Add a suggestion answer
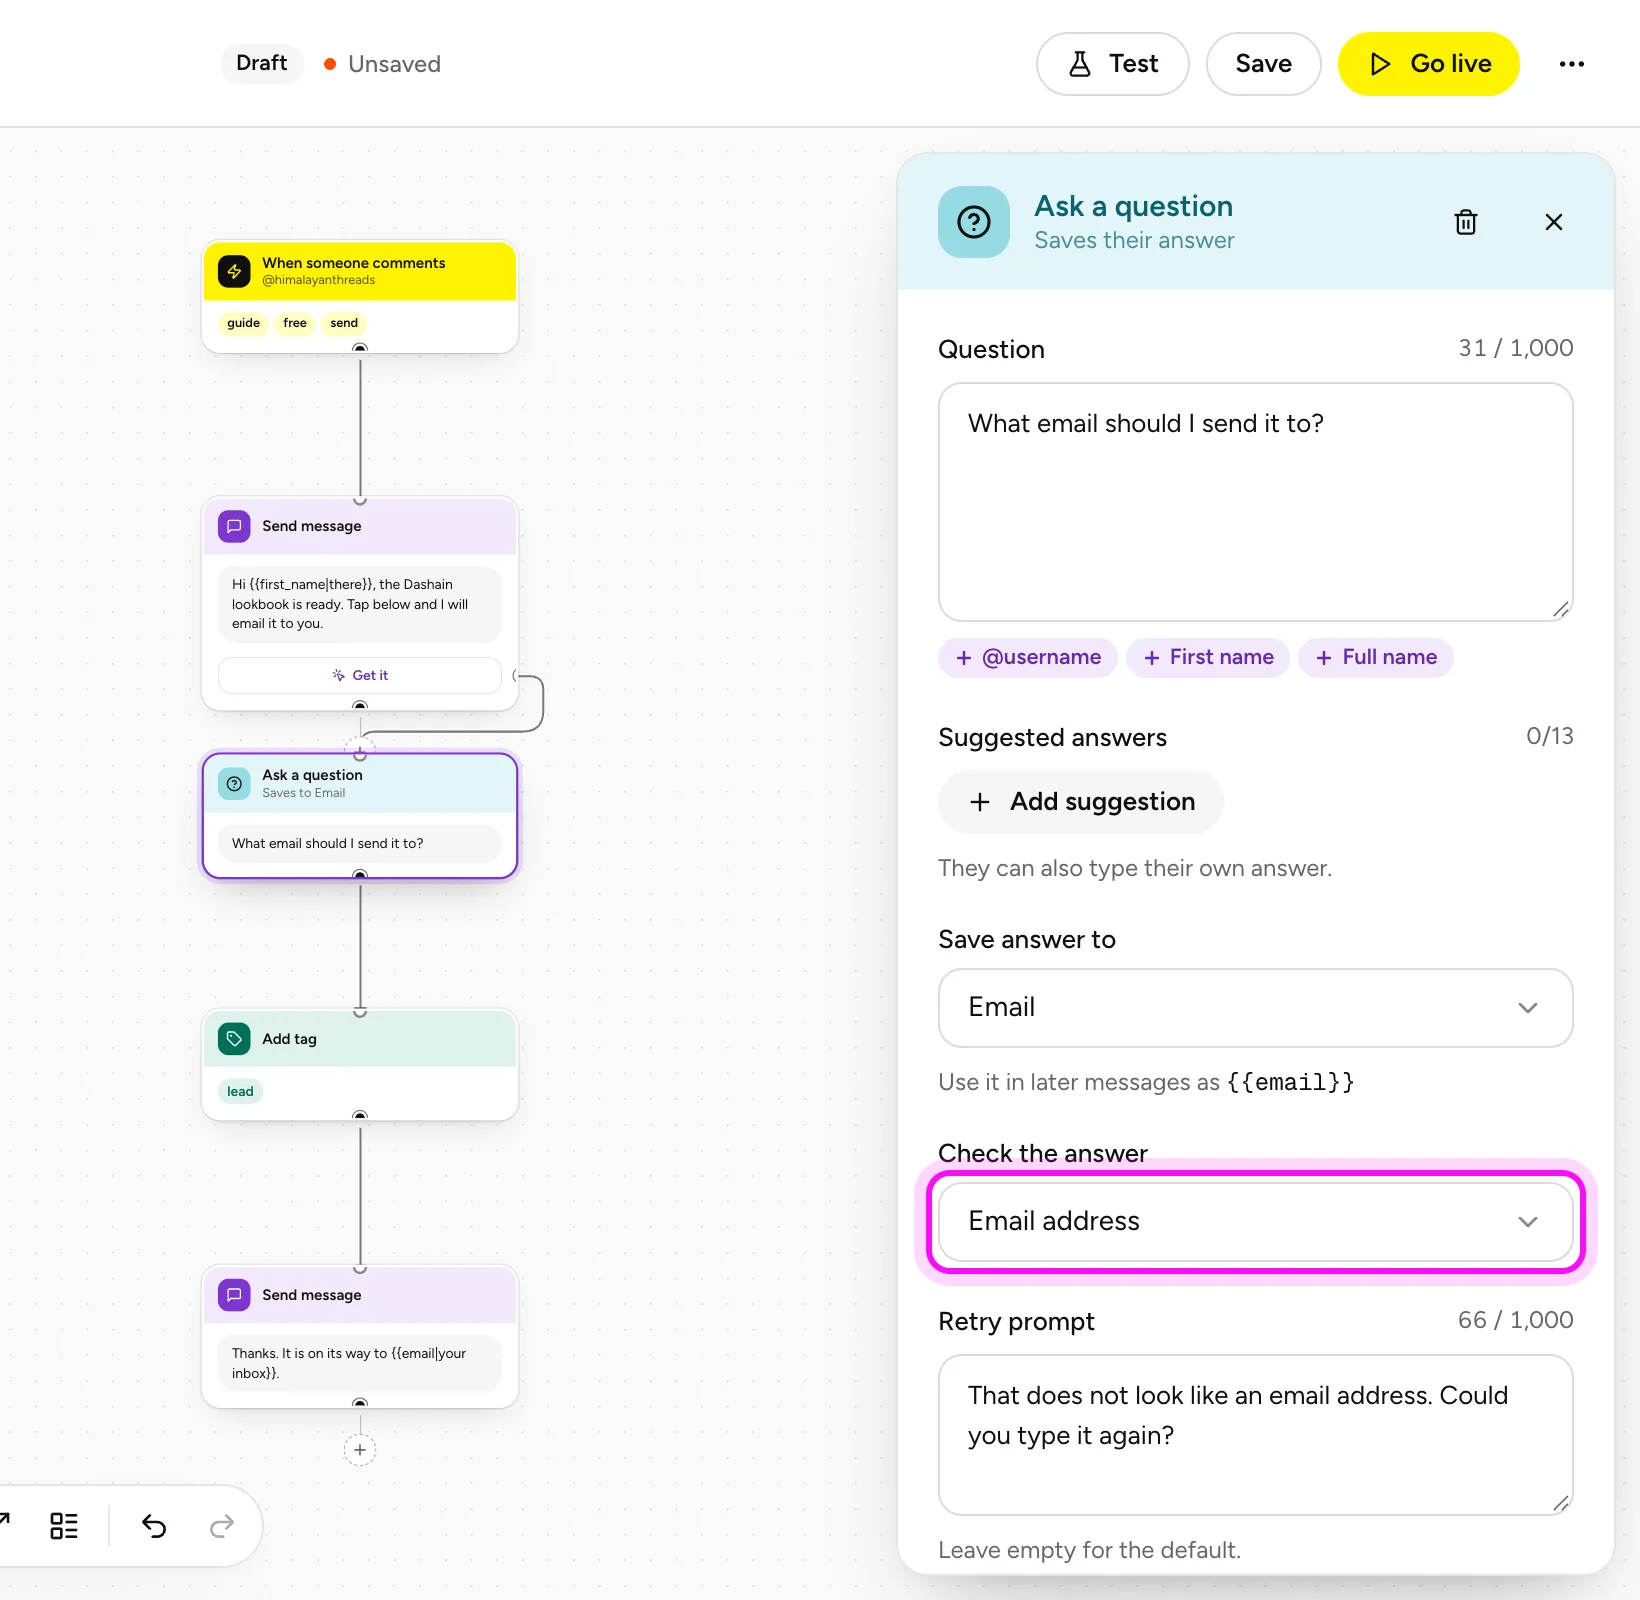 1081,802
